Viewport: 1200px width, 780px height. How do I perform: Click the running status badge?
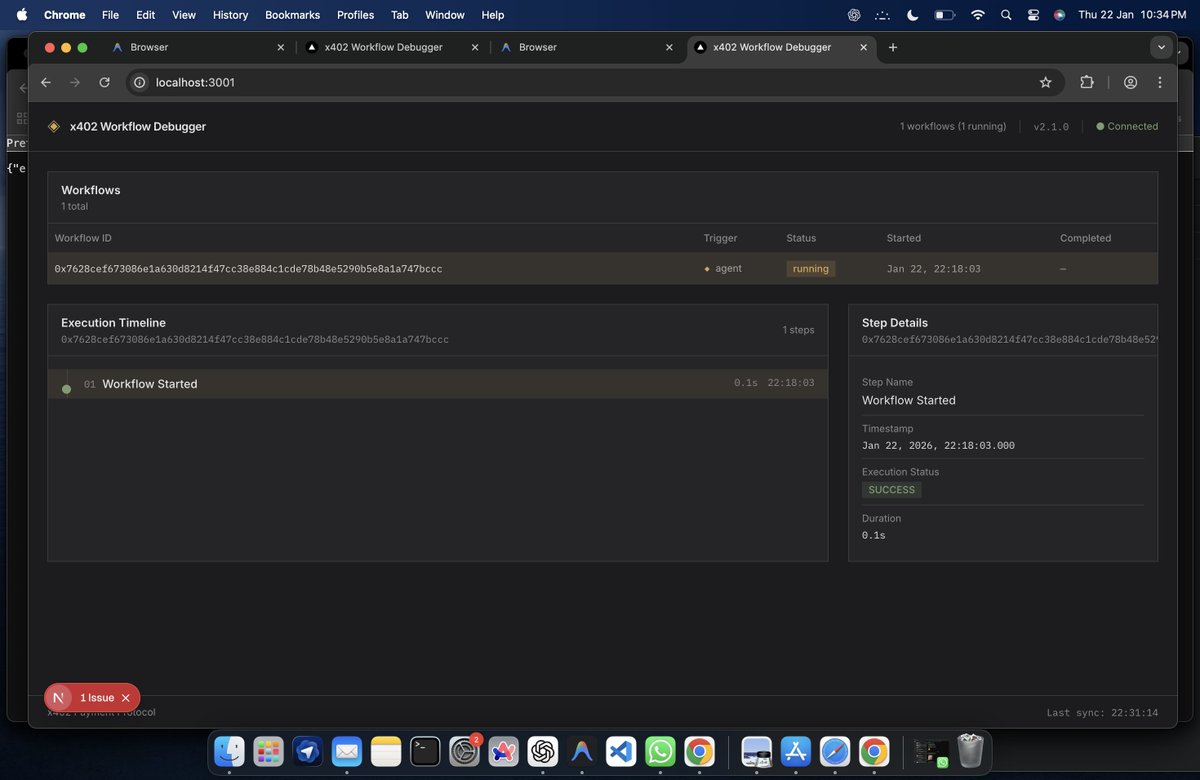pyautogui.click(x=810, y=269)
